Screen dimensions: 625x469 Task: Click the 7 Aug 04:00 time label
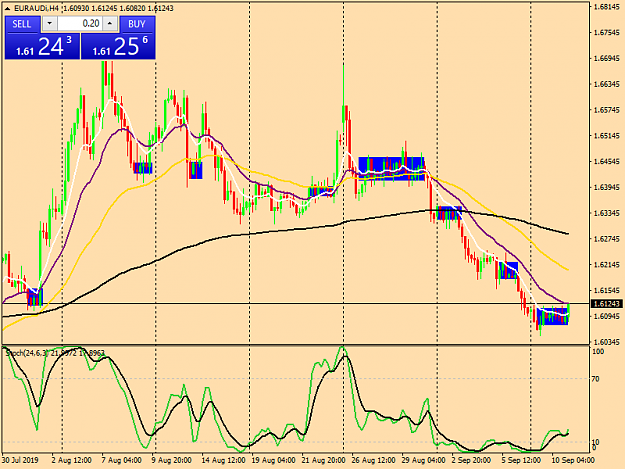pyautogui.click(x=121, y=460)
